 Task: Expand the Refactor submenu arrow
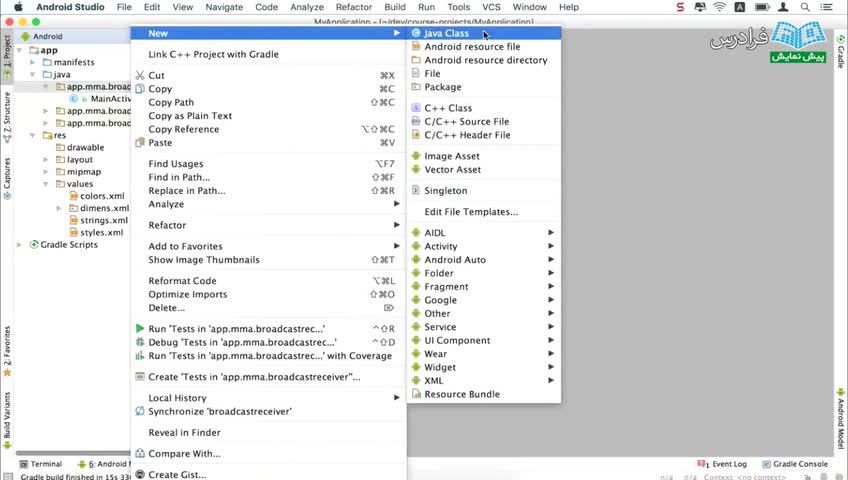396,225
